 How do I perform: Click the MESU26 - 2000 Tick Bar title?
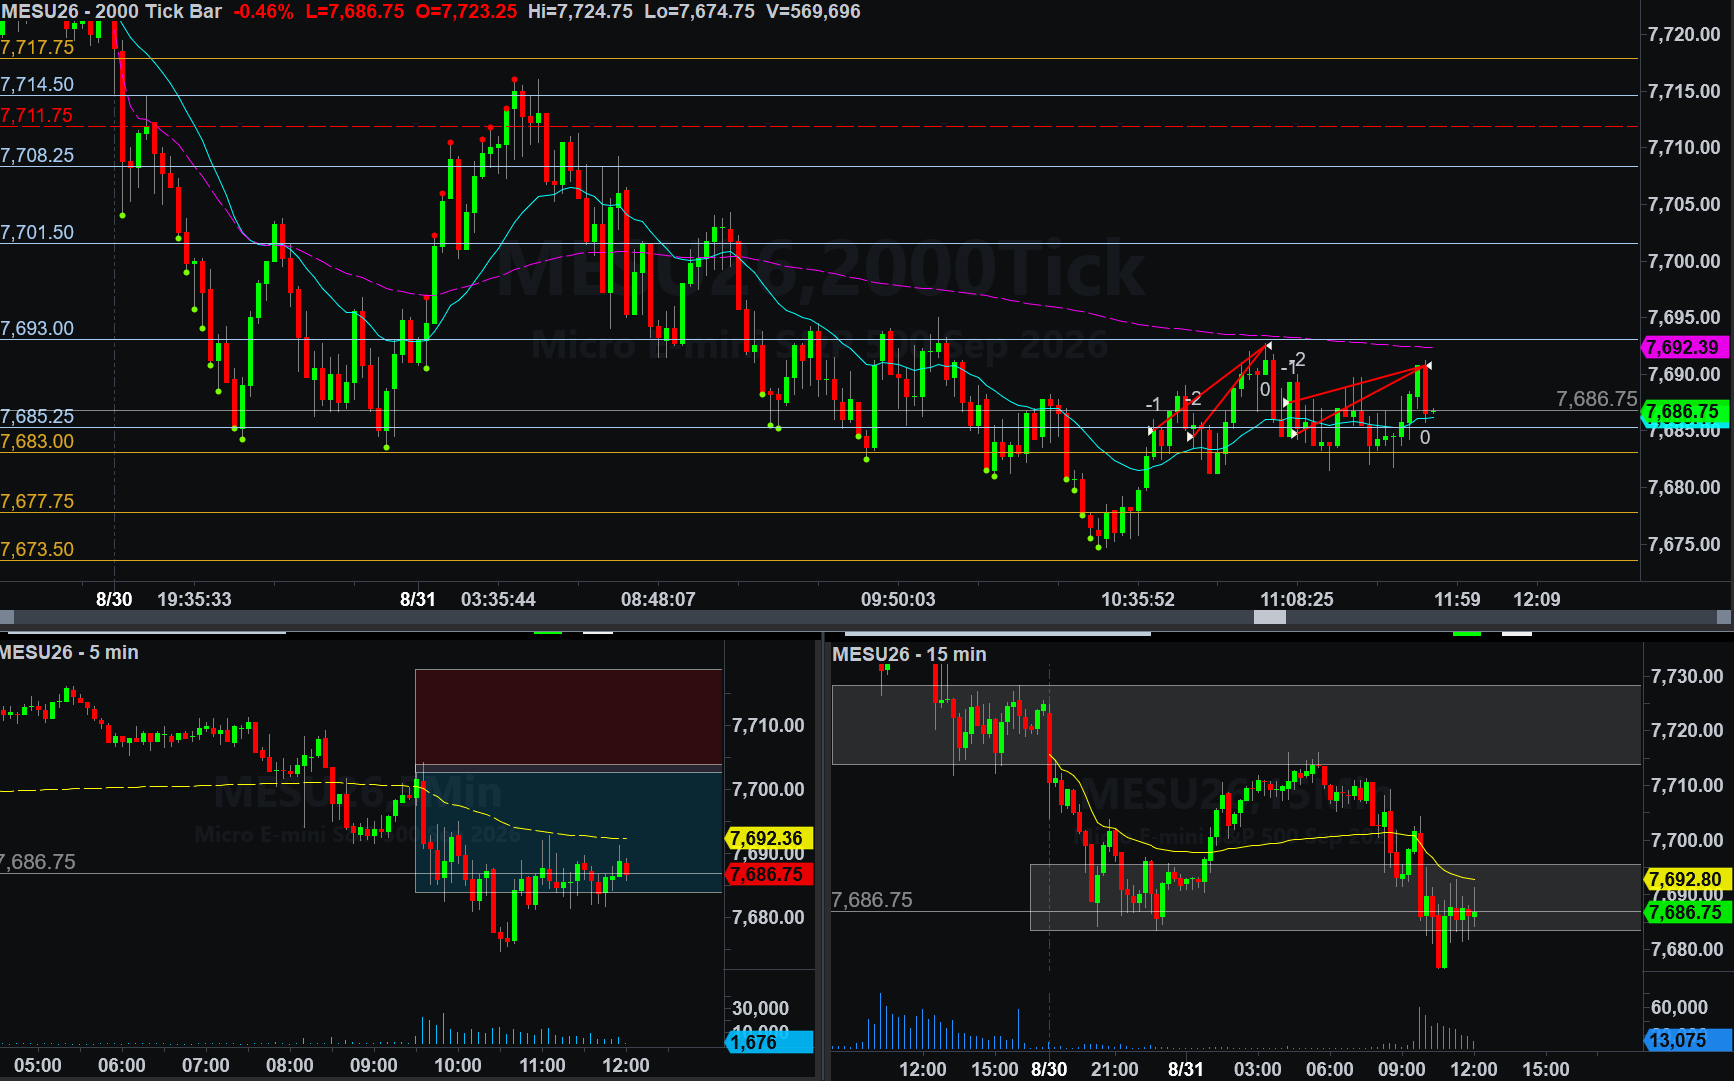111,12
